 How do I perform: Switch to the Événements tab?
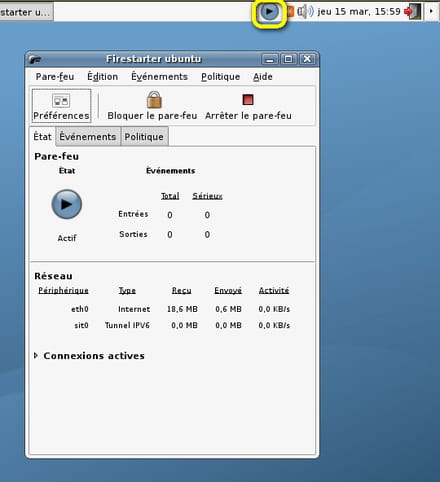point(88,137)
